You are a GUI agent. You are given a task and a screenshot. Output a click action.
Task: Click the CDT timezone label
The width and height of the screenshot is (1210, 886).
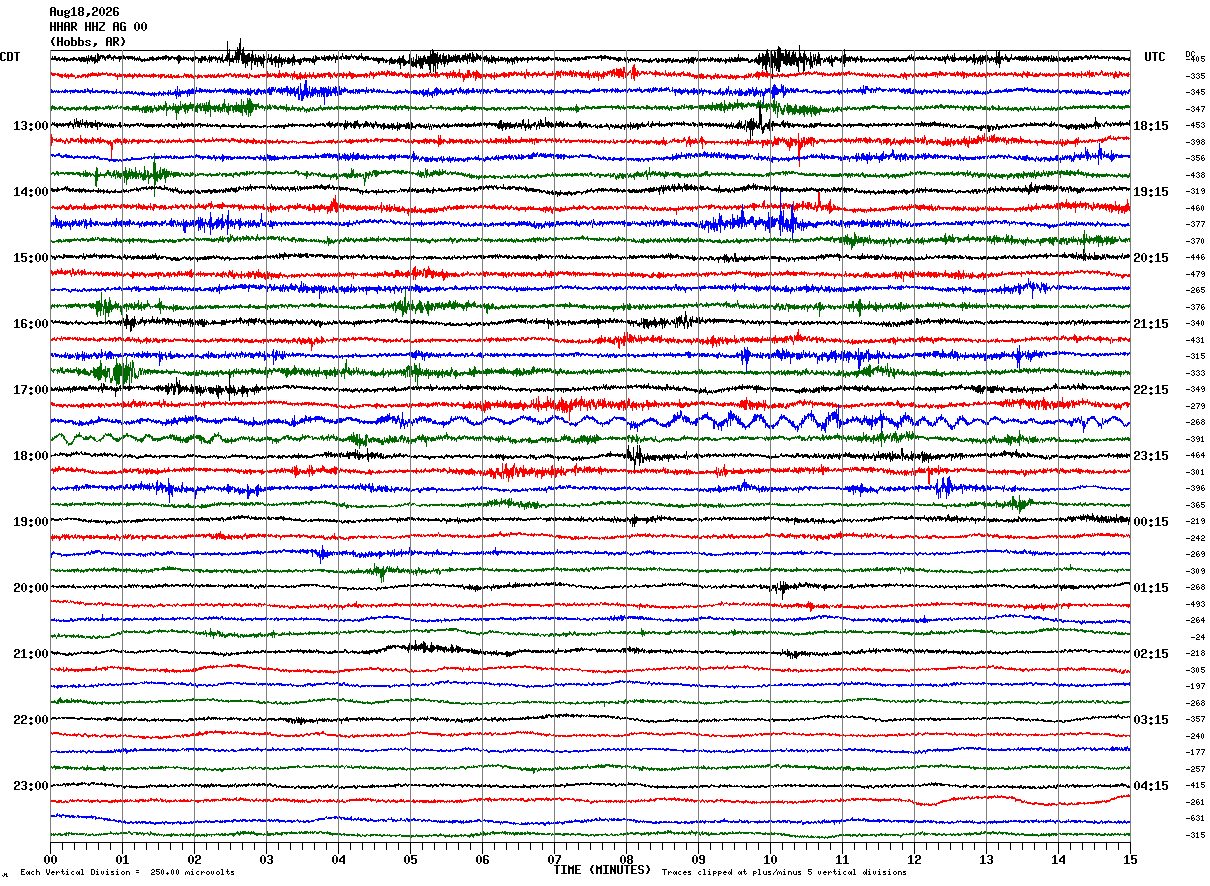10,57
